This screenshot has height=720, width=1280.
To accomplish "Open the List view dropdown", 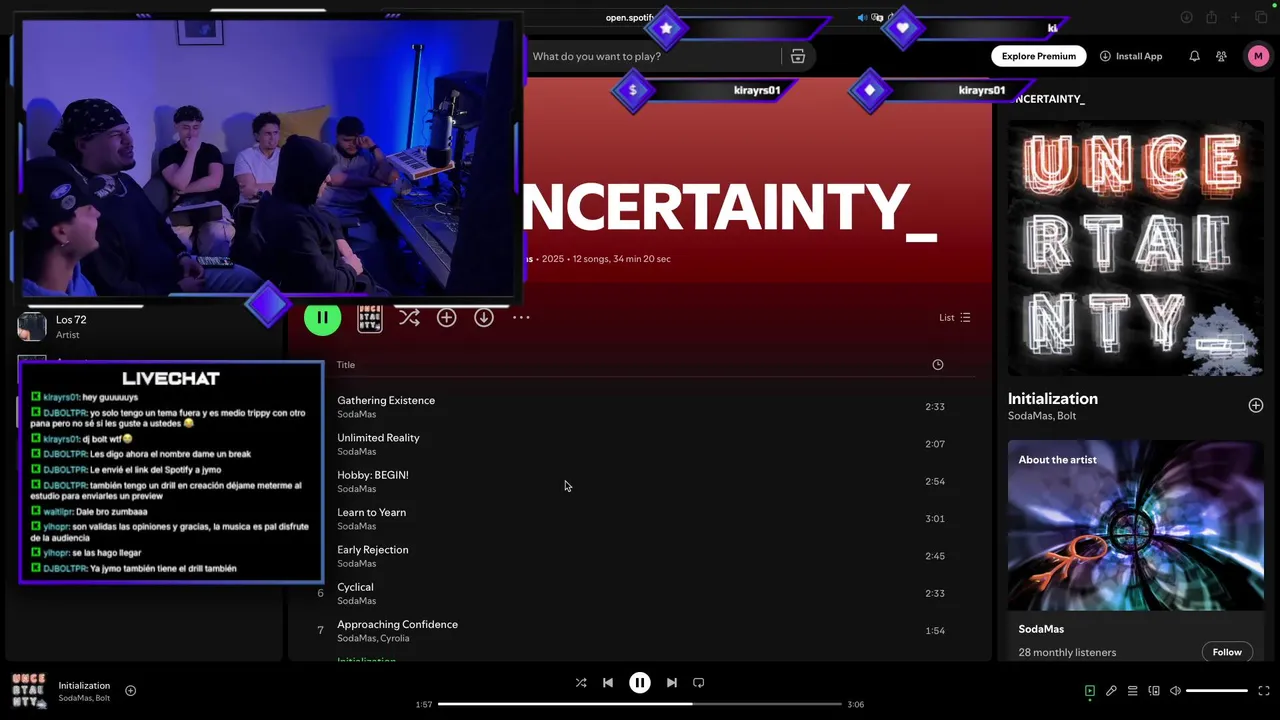I will [x=954, y=317].
